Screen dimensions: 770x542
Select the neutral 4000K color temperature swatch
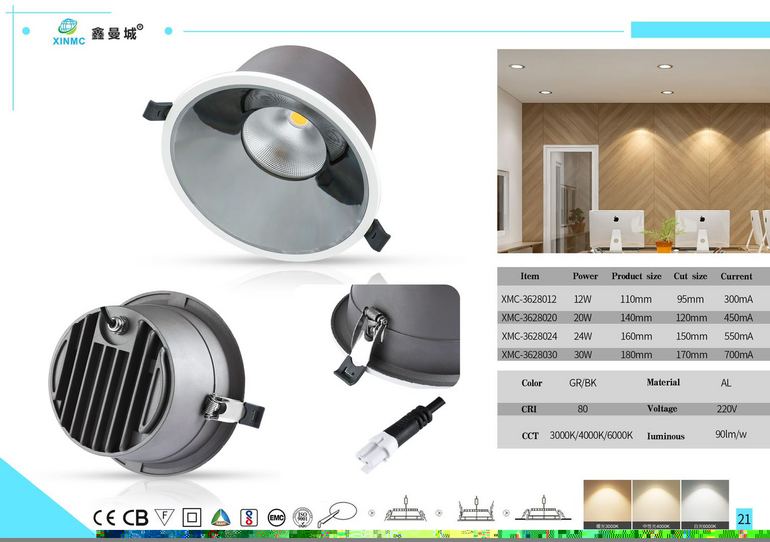click(655, 503)
